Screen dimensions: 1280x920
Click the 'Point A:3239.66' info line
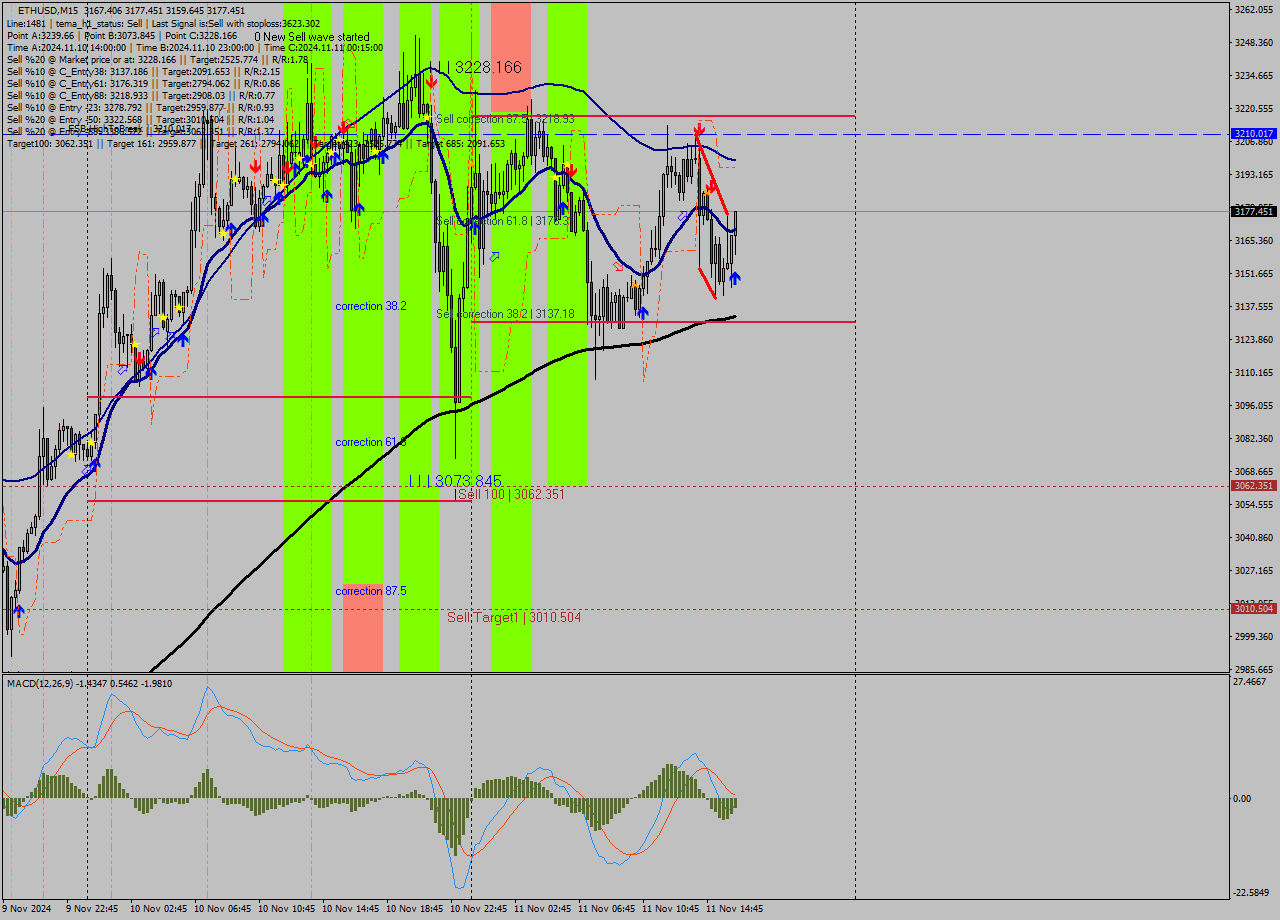[x=122, y=35]
